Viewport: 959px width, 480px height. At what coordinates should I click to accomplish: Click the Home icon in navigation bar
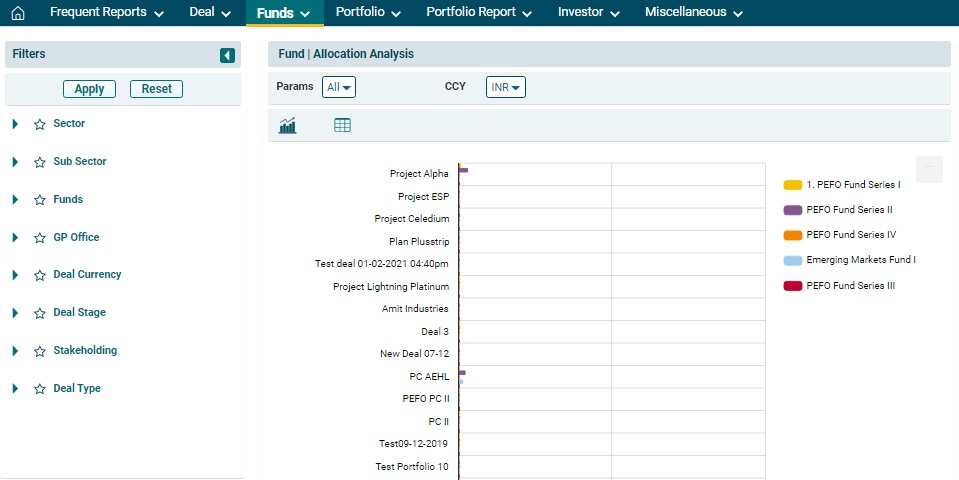tap(17, 13)
